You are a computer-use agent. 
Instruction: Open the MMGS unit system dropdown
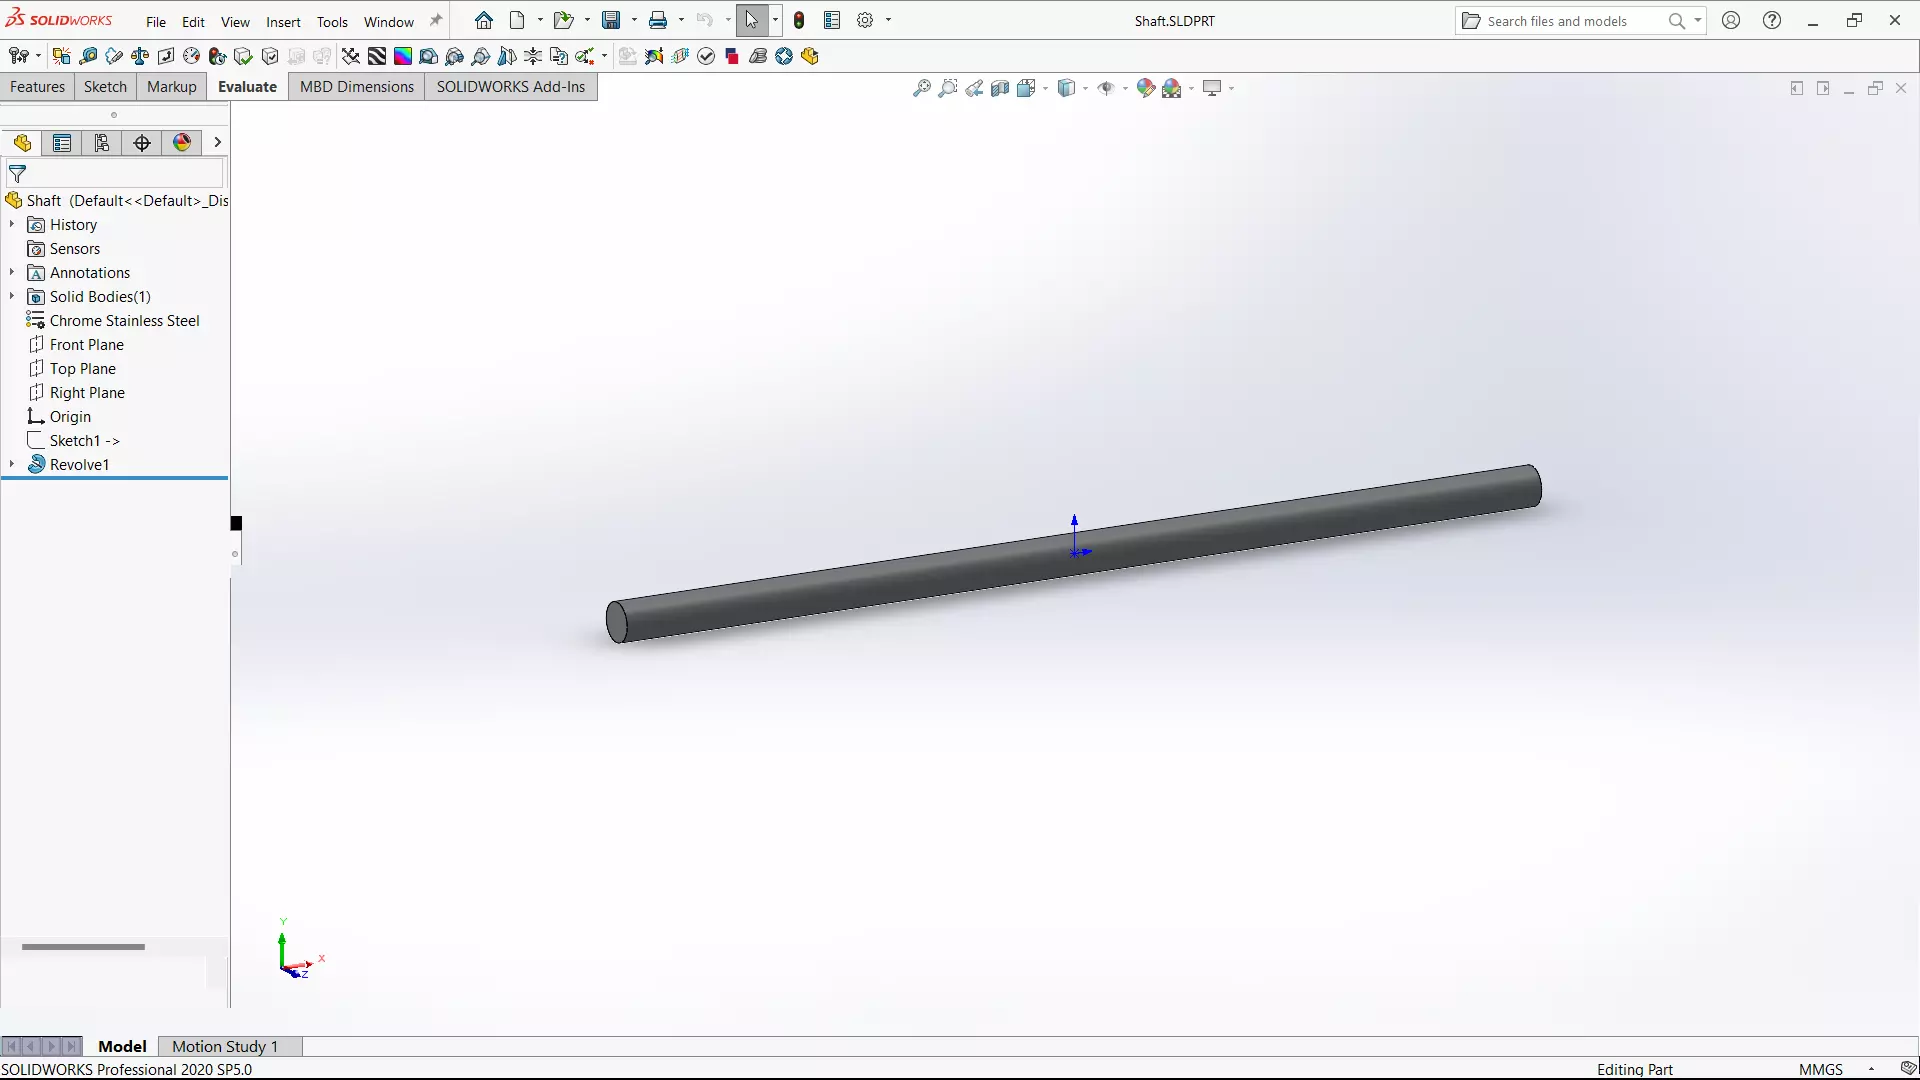coord(1871,1069)
